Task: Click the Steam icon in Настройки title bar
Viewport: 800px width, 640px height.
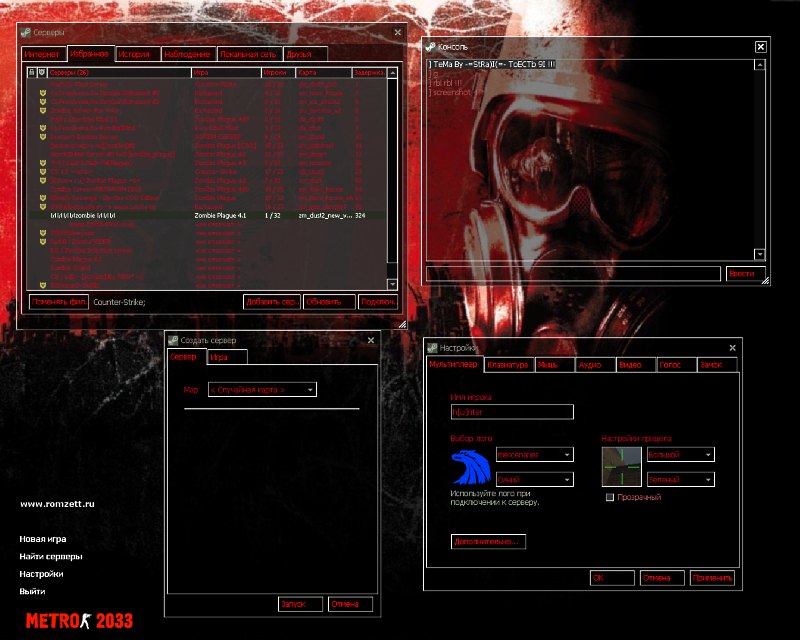Action: 432,348
